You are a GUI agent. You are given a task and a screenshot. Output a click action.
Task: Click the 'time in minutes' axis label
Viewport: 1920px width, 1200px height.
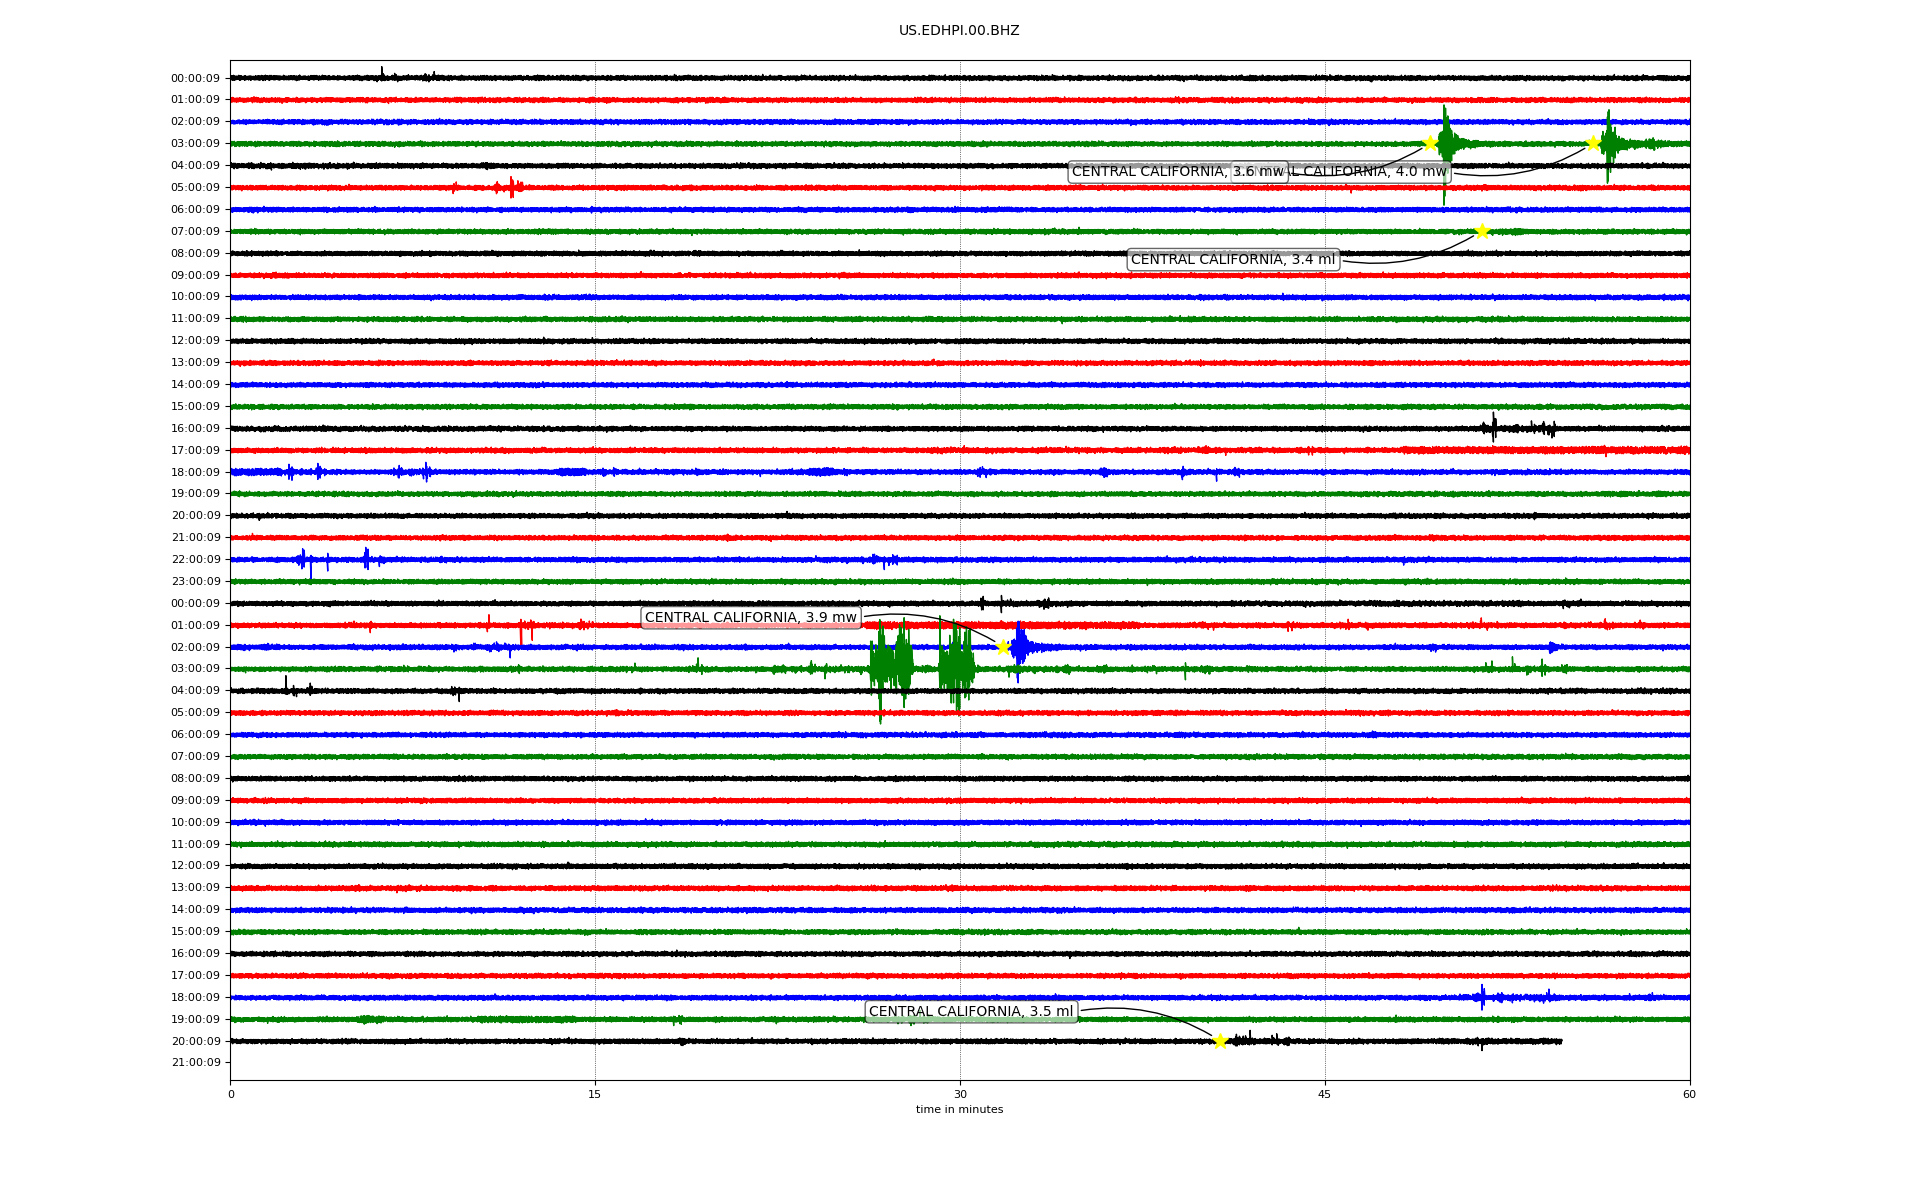click(x=959, y=1110)
